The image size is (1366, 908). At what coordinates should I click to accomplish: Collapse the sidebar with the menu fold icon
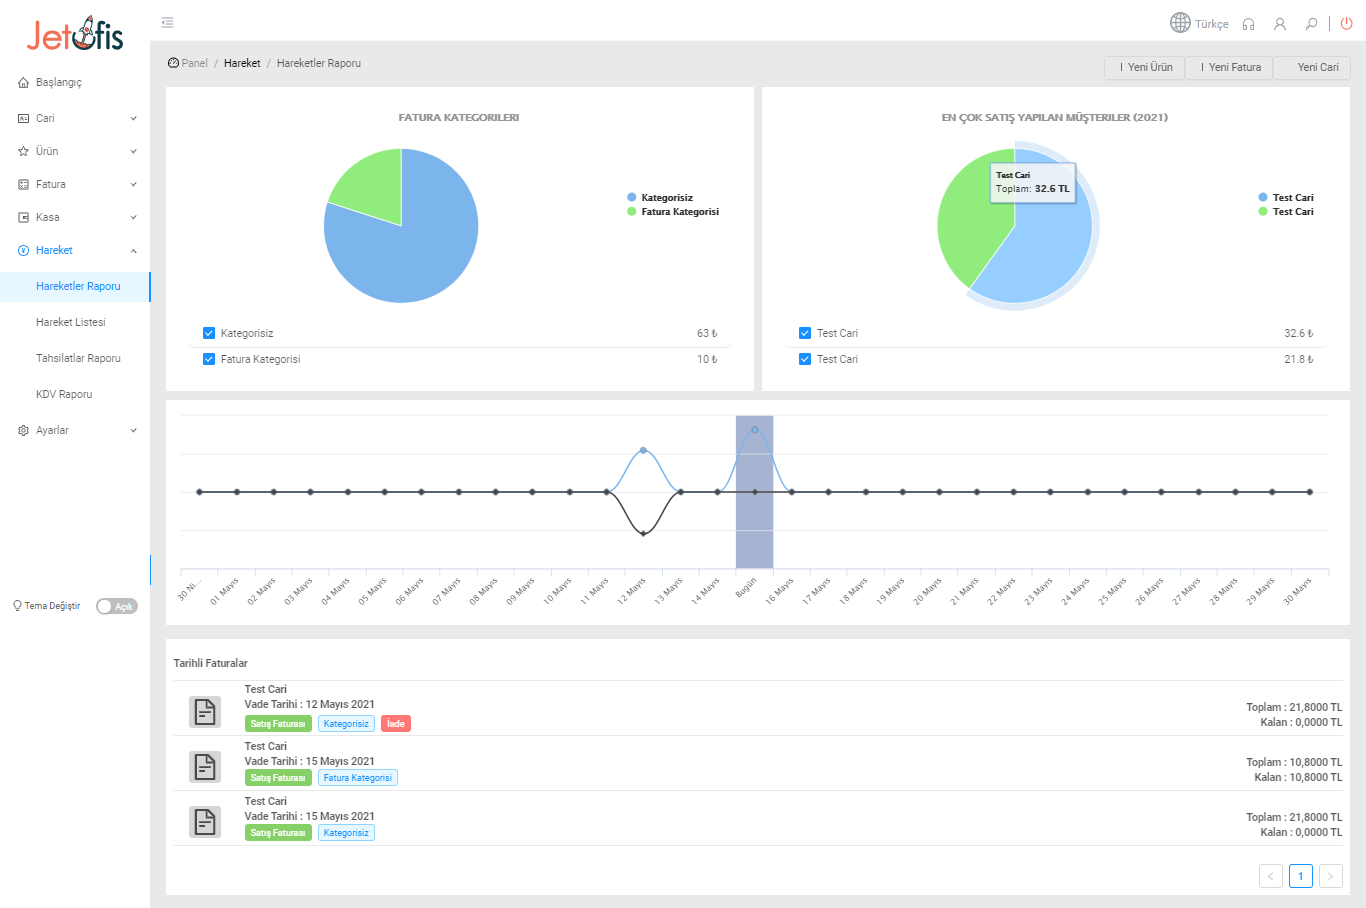click(167, 22)
